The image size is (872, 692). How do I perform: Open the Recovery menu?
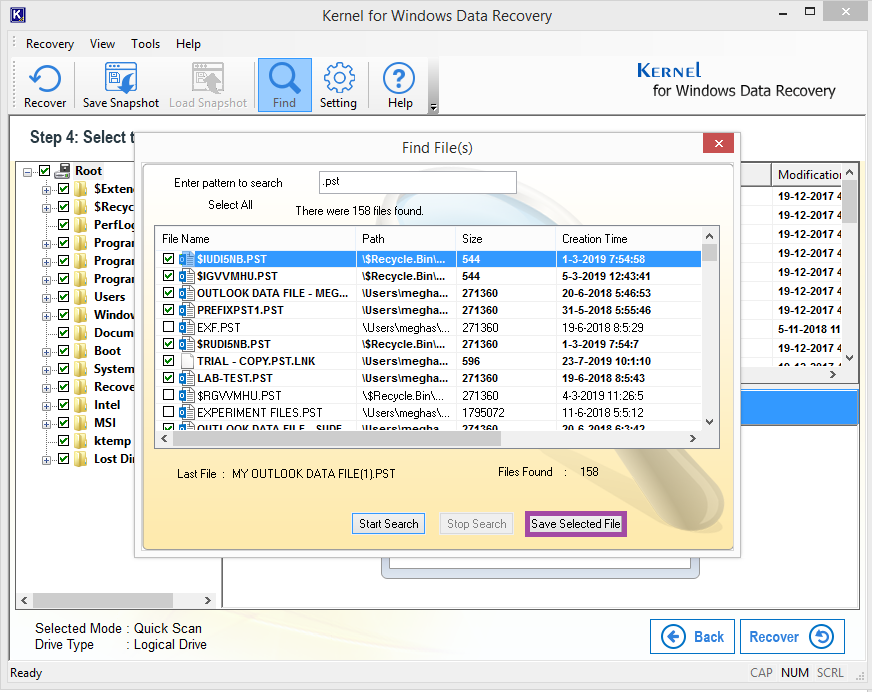point(50,44)
